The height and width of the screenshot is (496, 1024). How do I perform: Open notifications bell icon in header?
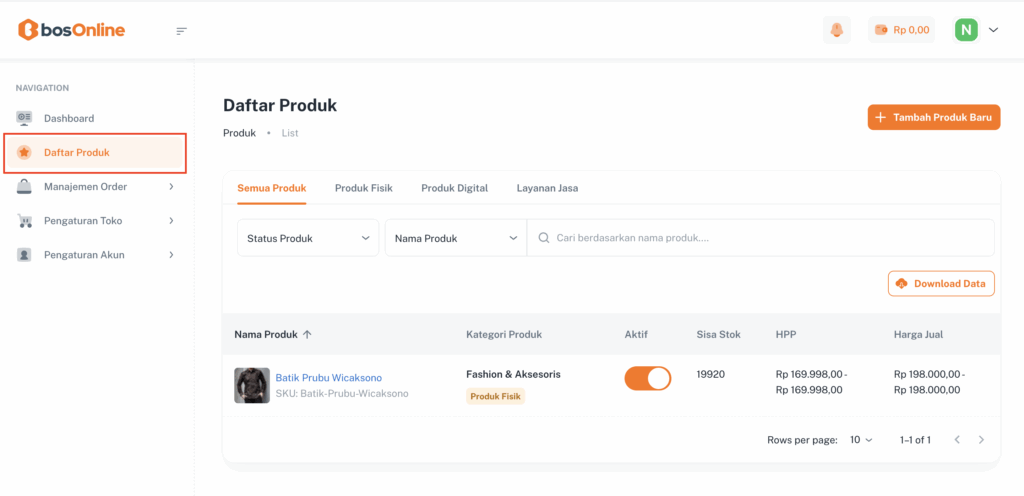tap(837, 30)
